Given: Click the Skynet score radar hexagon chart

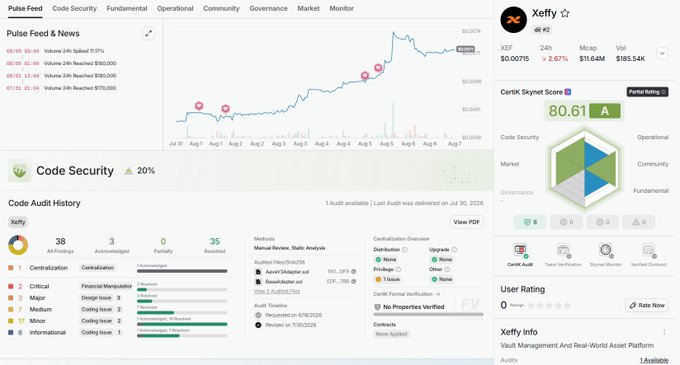Looking at the screenshot, I should (x=585, y=168).
